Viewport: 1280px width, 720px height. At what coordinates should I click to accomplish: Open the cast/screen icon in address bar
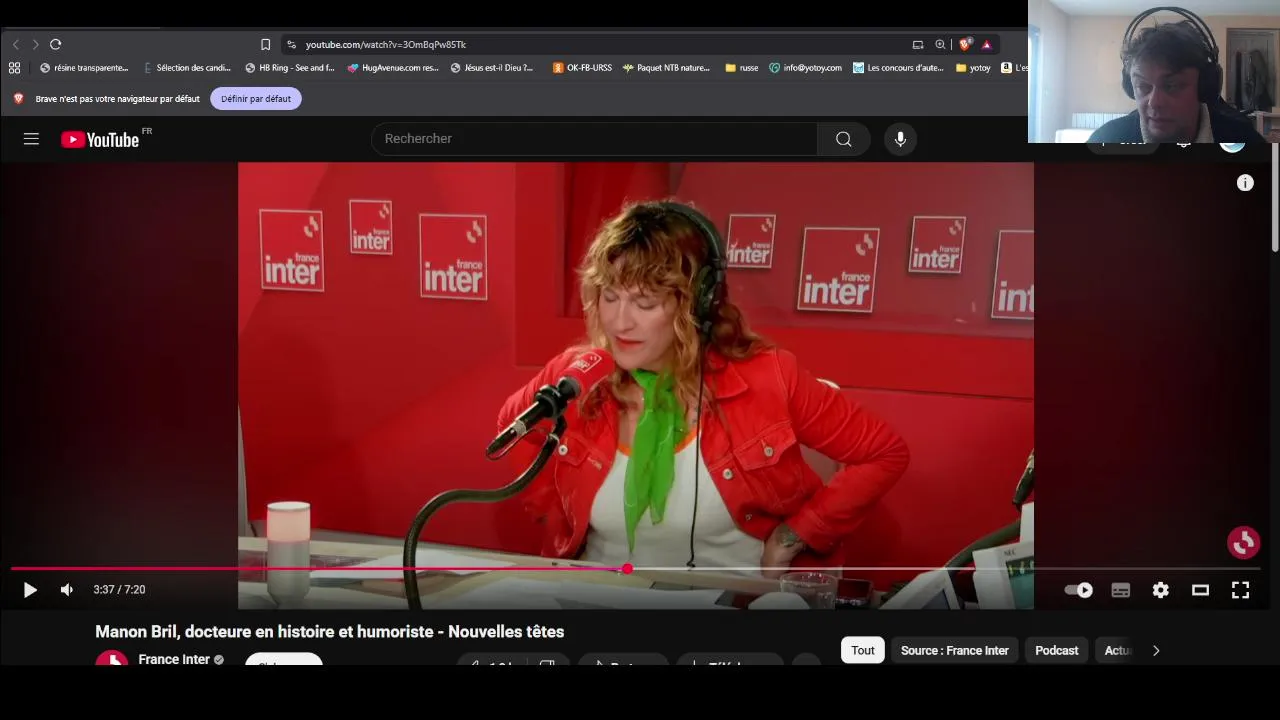[918, 44]
